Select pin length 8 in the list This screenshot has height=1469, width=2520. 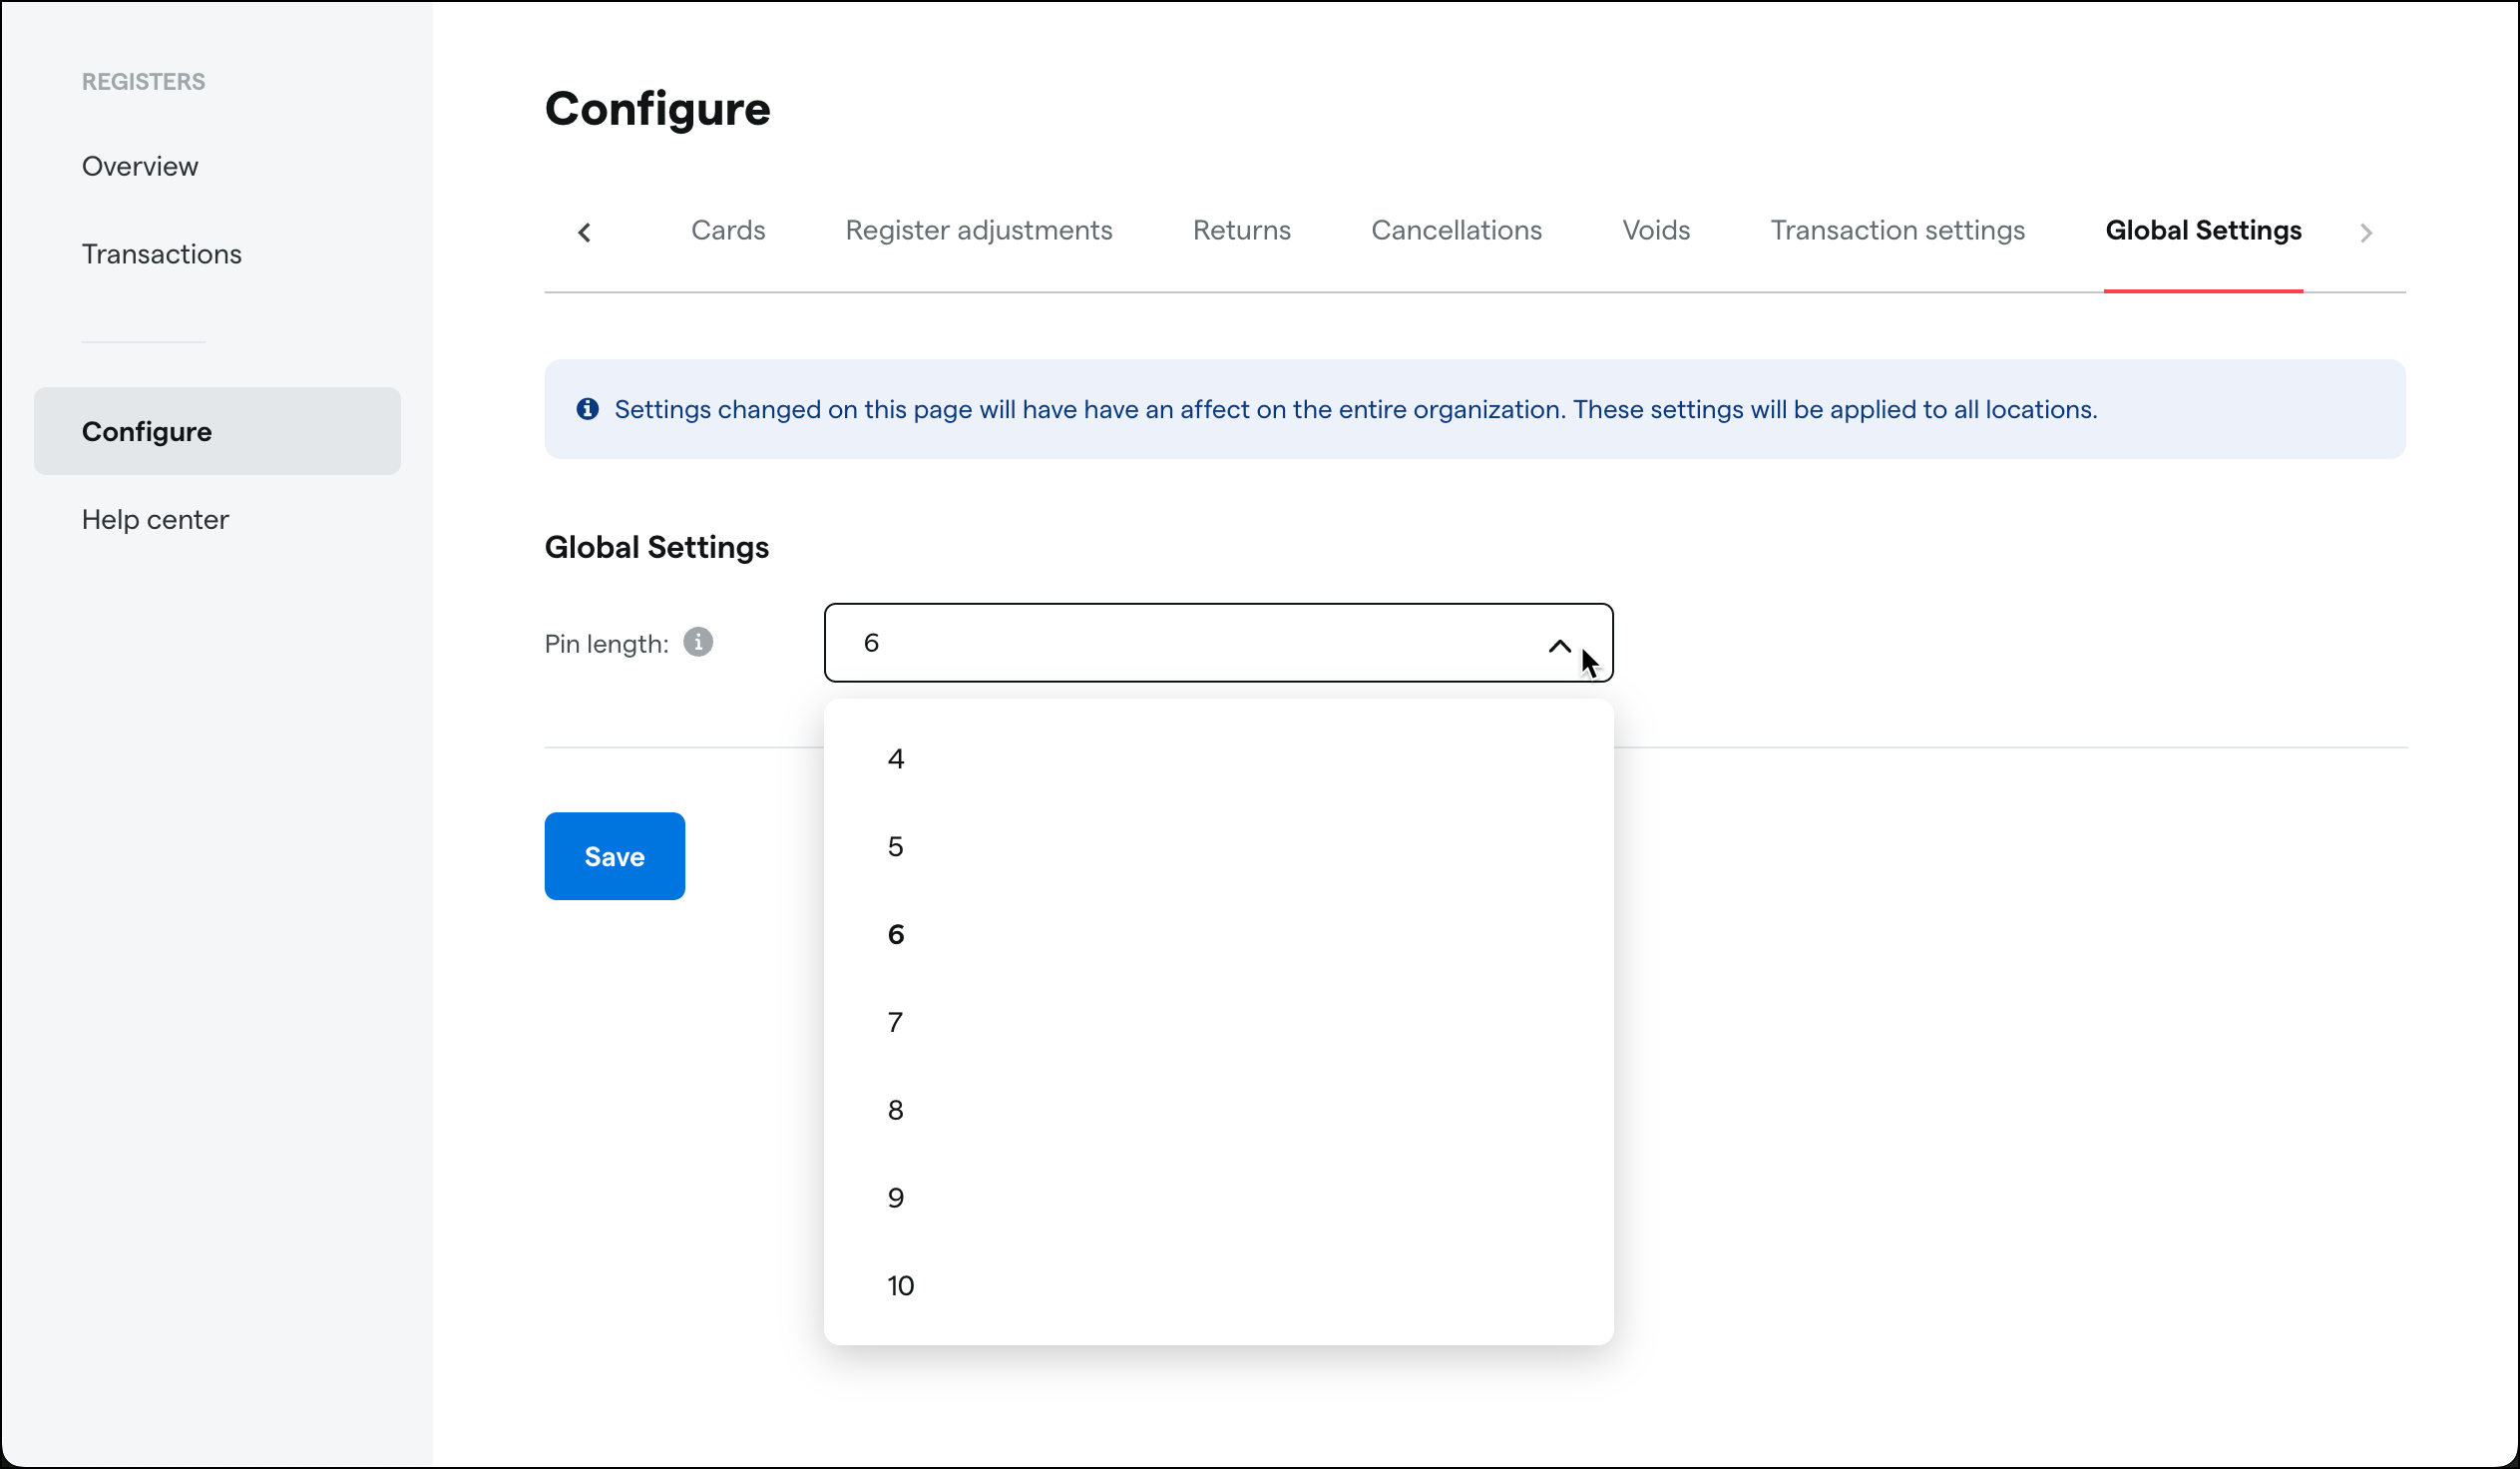pyautogui.click(x=895, y=1110)
